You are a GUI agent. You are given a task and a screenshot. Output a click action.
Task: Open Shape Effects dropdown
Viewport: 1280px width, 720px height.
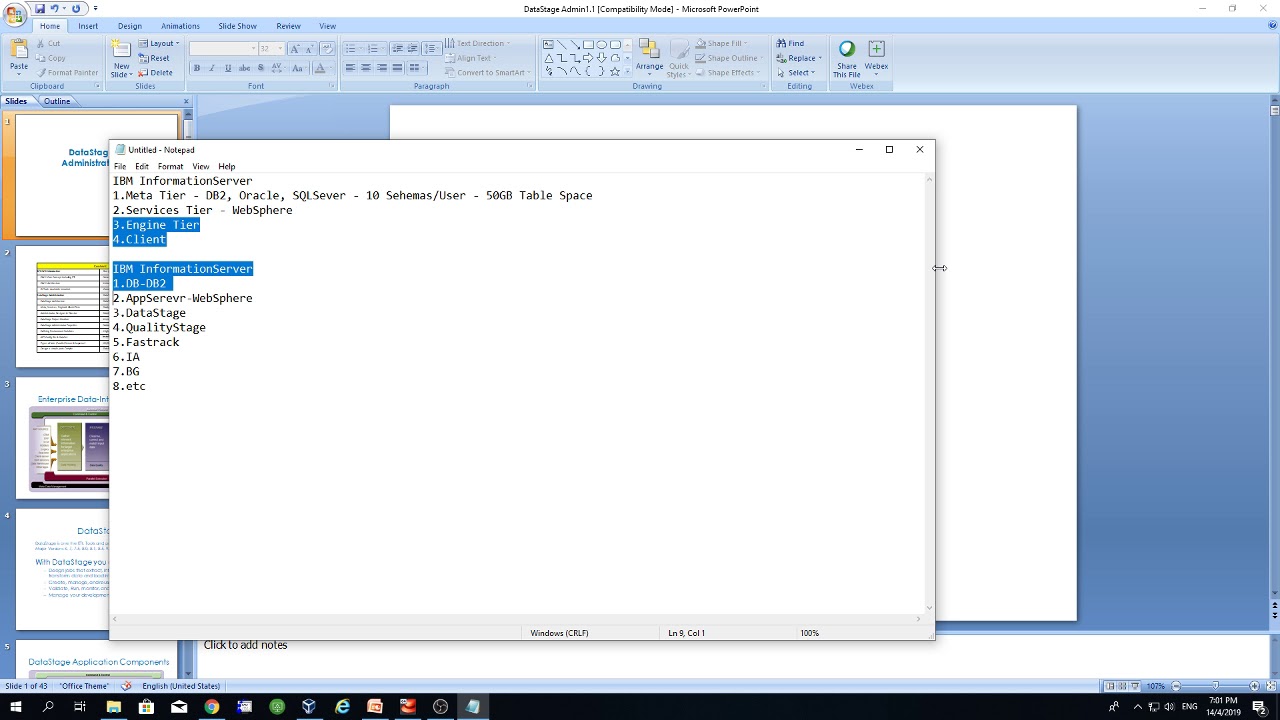(x=727, y=73)
